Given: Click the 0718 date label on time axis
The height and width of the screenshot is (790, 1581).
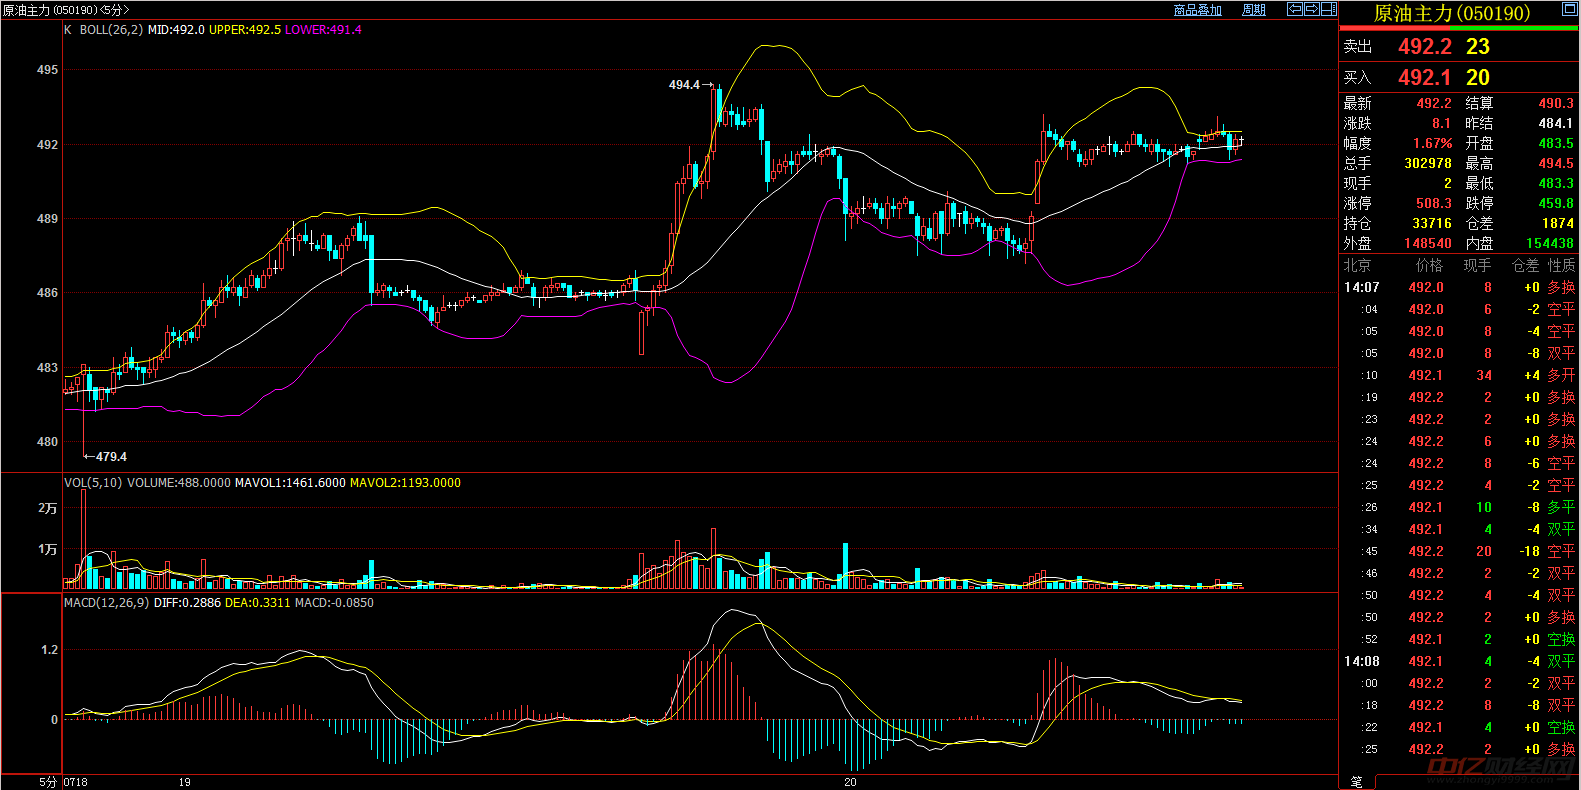Looking at the screenshot, I should (75, 782).
